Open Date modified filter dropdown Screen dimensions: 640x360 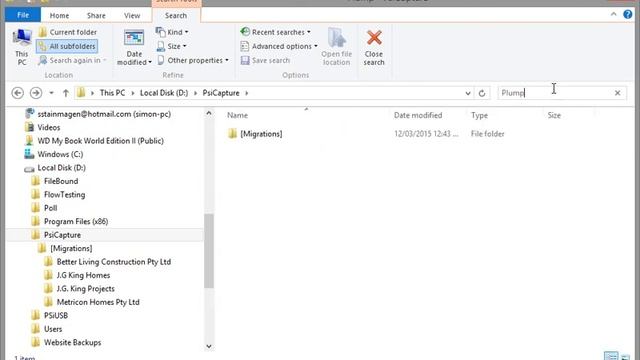click(x=134, y=48)
